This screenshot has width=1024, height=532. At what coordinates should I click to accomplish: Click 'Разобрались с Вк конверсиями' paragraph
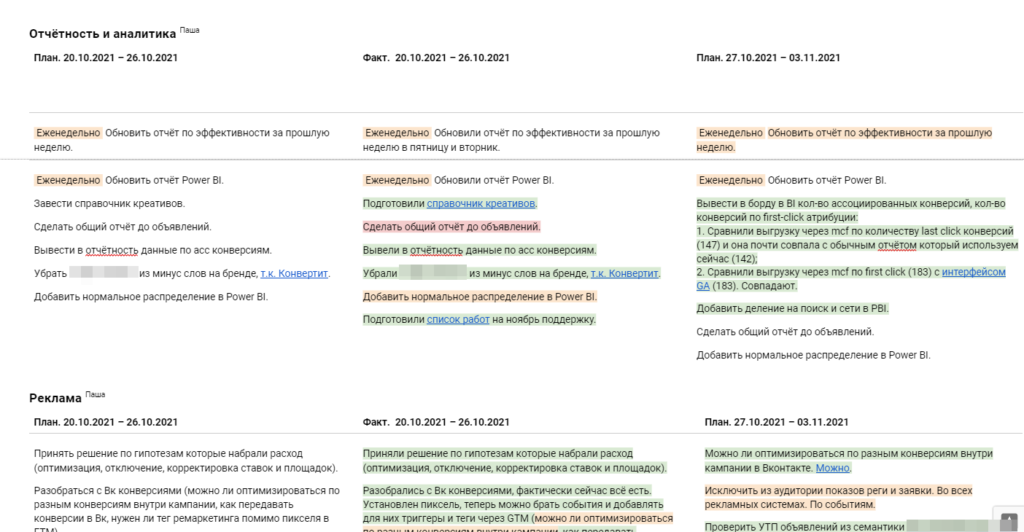click(x=518, y=510)
